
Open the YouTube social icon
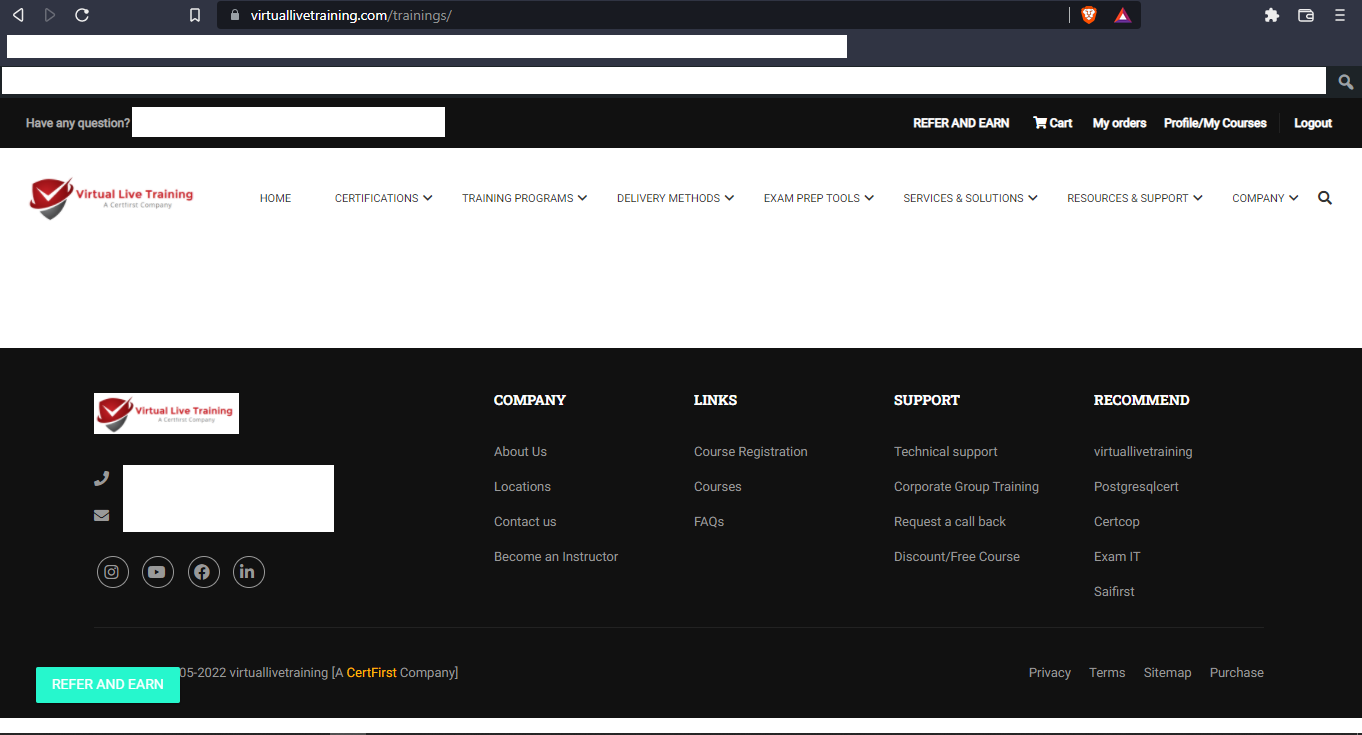pyautogui.click(x=158, y=572)
